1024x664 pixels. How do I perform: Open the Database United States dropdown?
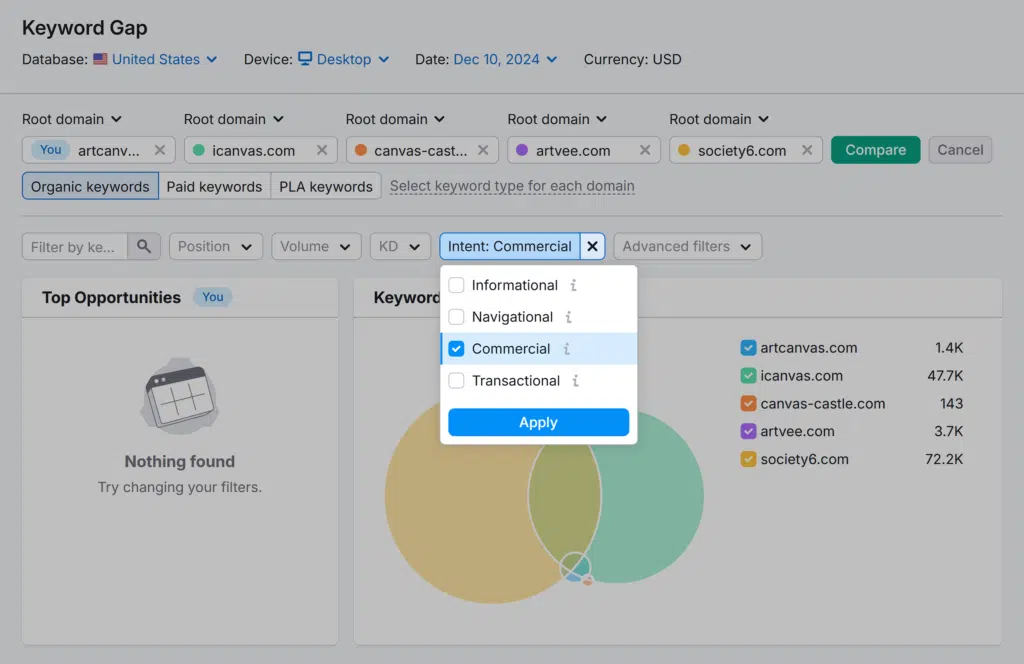tap(155, 59)
